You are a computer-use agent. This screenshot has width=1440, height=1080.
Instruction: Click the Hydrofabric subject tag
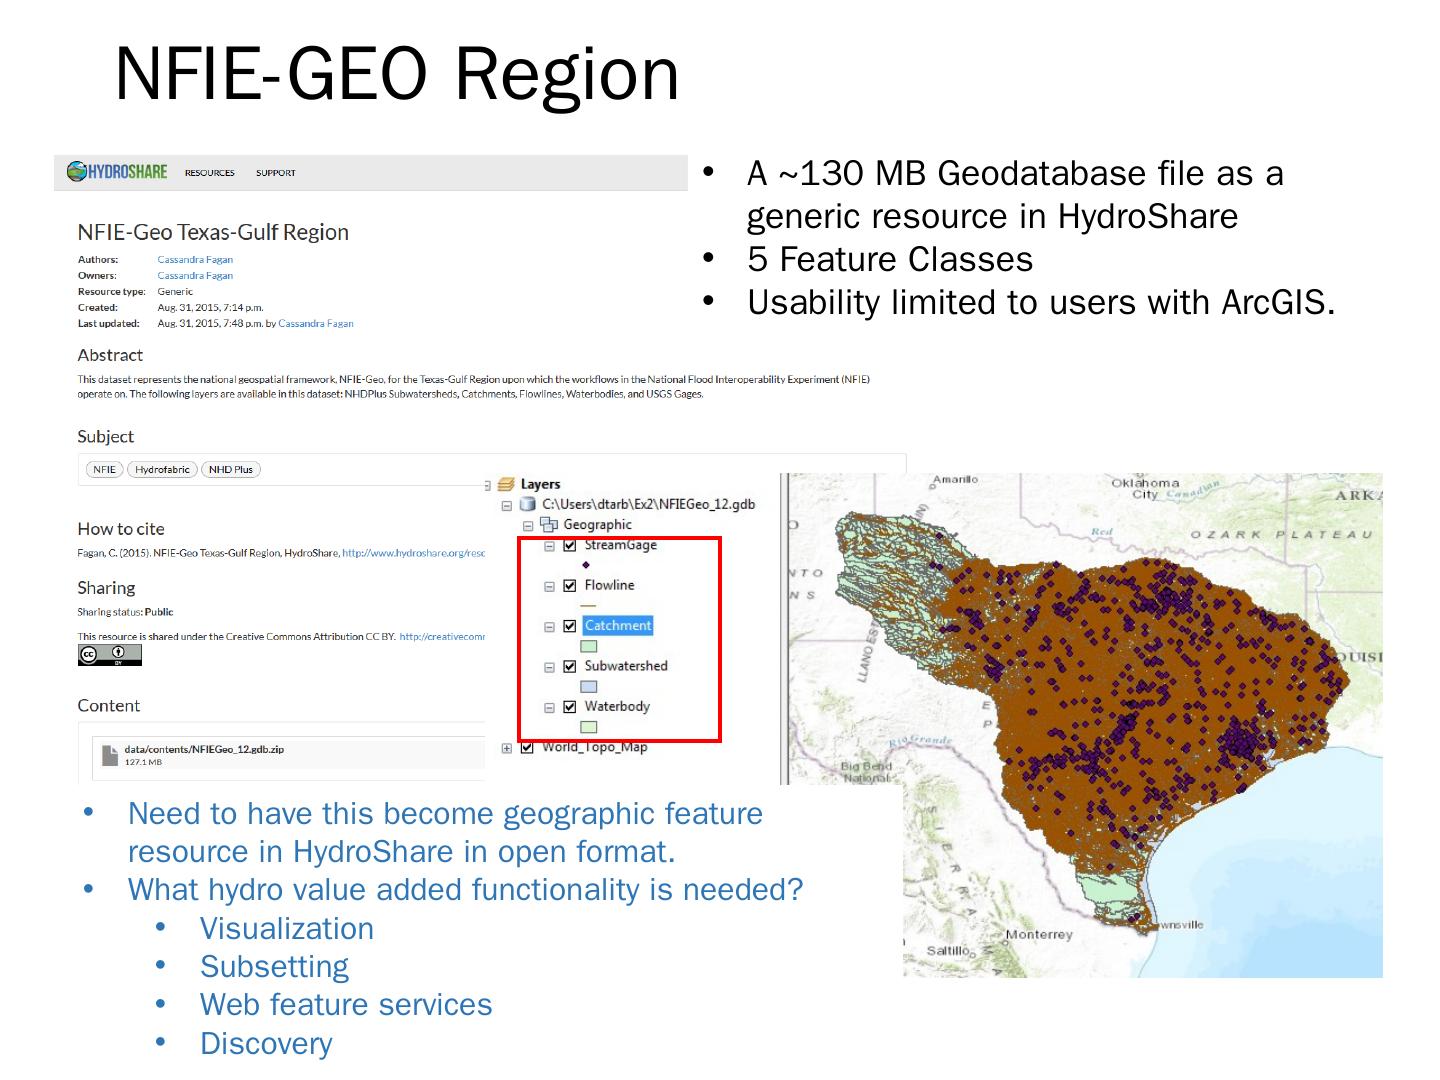(162, 469)
